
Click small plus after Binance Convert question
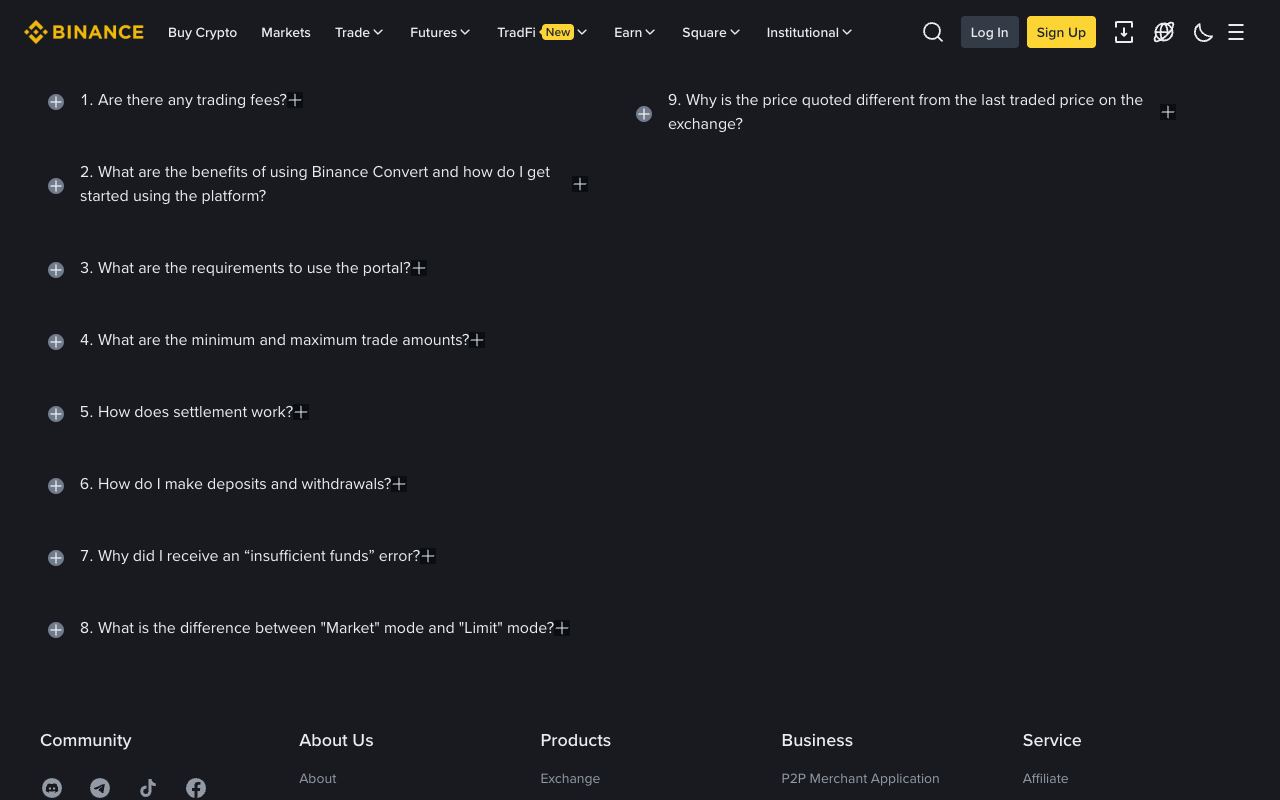579,184
